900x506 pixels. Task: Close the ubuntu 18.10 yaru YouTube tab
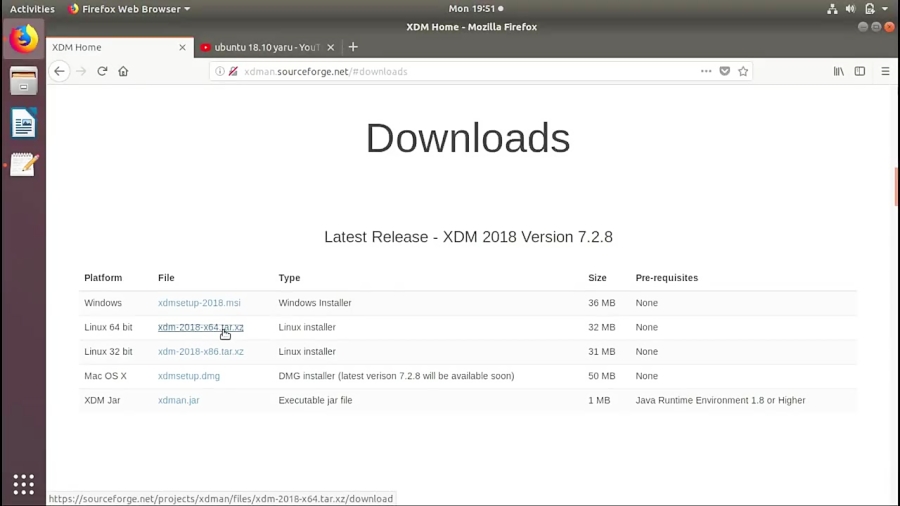tap(331, 47)
